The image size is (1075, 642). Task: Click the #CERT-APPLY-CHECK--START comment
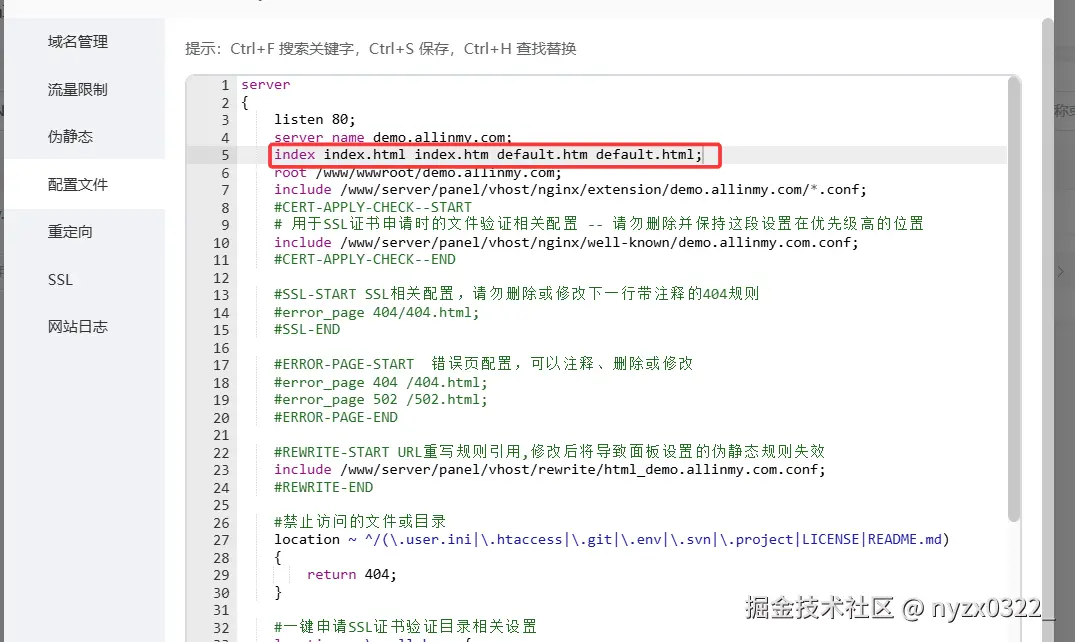373,207
